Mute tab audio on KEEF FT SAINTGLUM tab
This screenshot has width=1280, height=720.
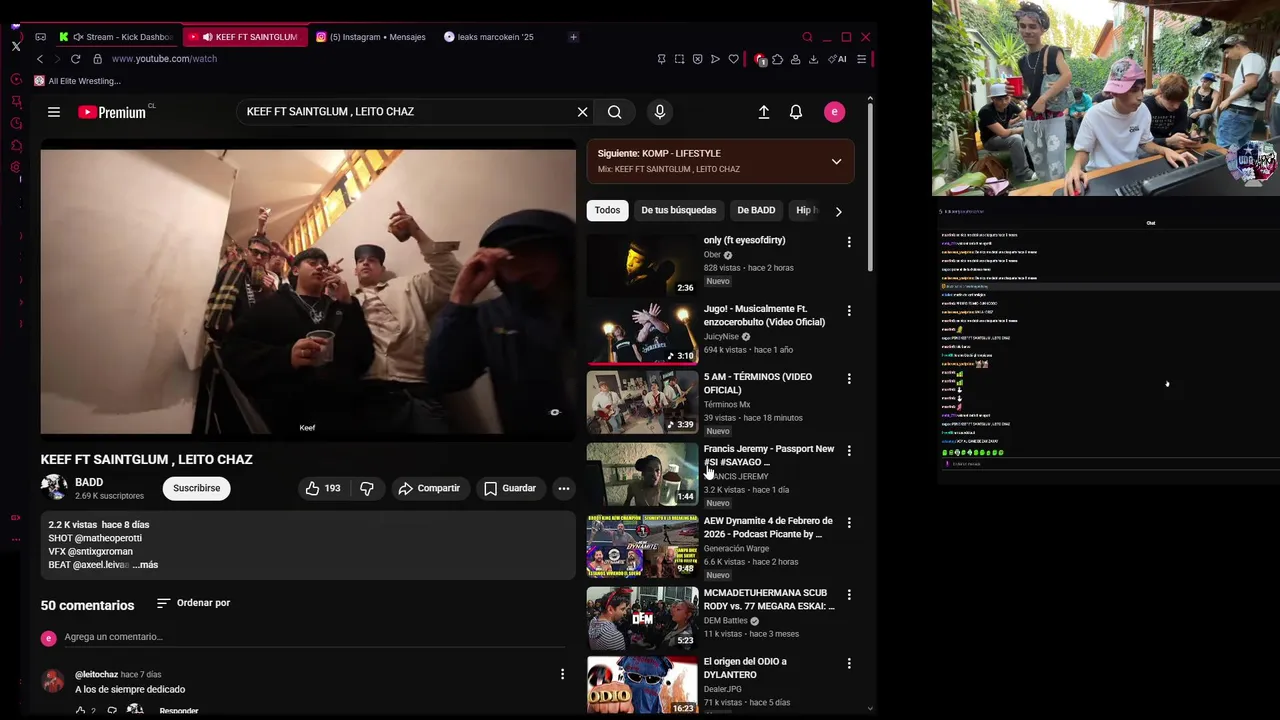pos(207,37)
